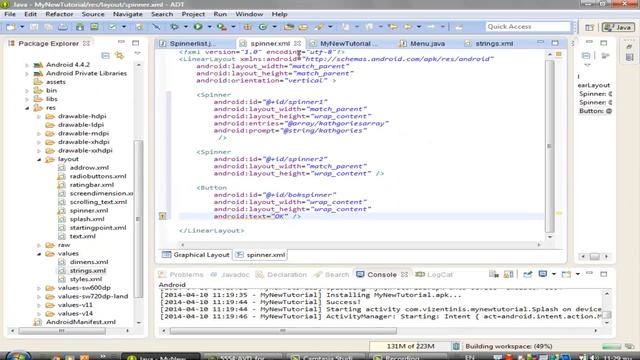
Task: Open the File menu
Action: 10,14
